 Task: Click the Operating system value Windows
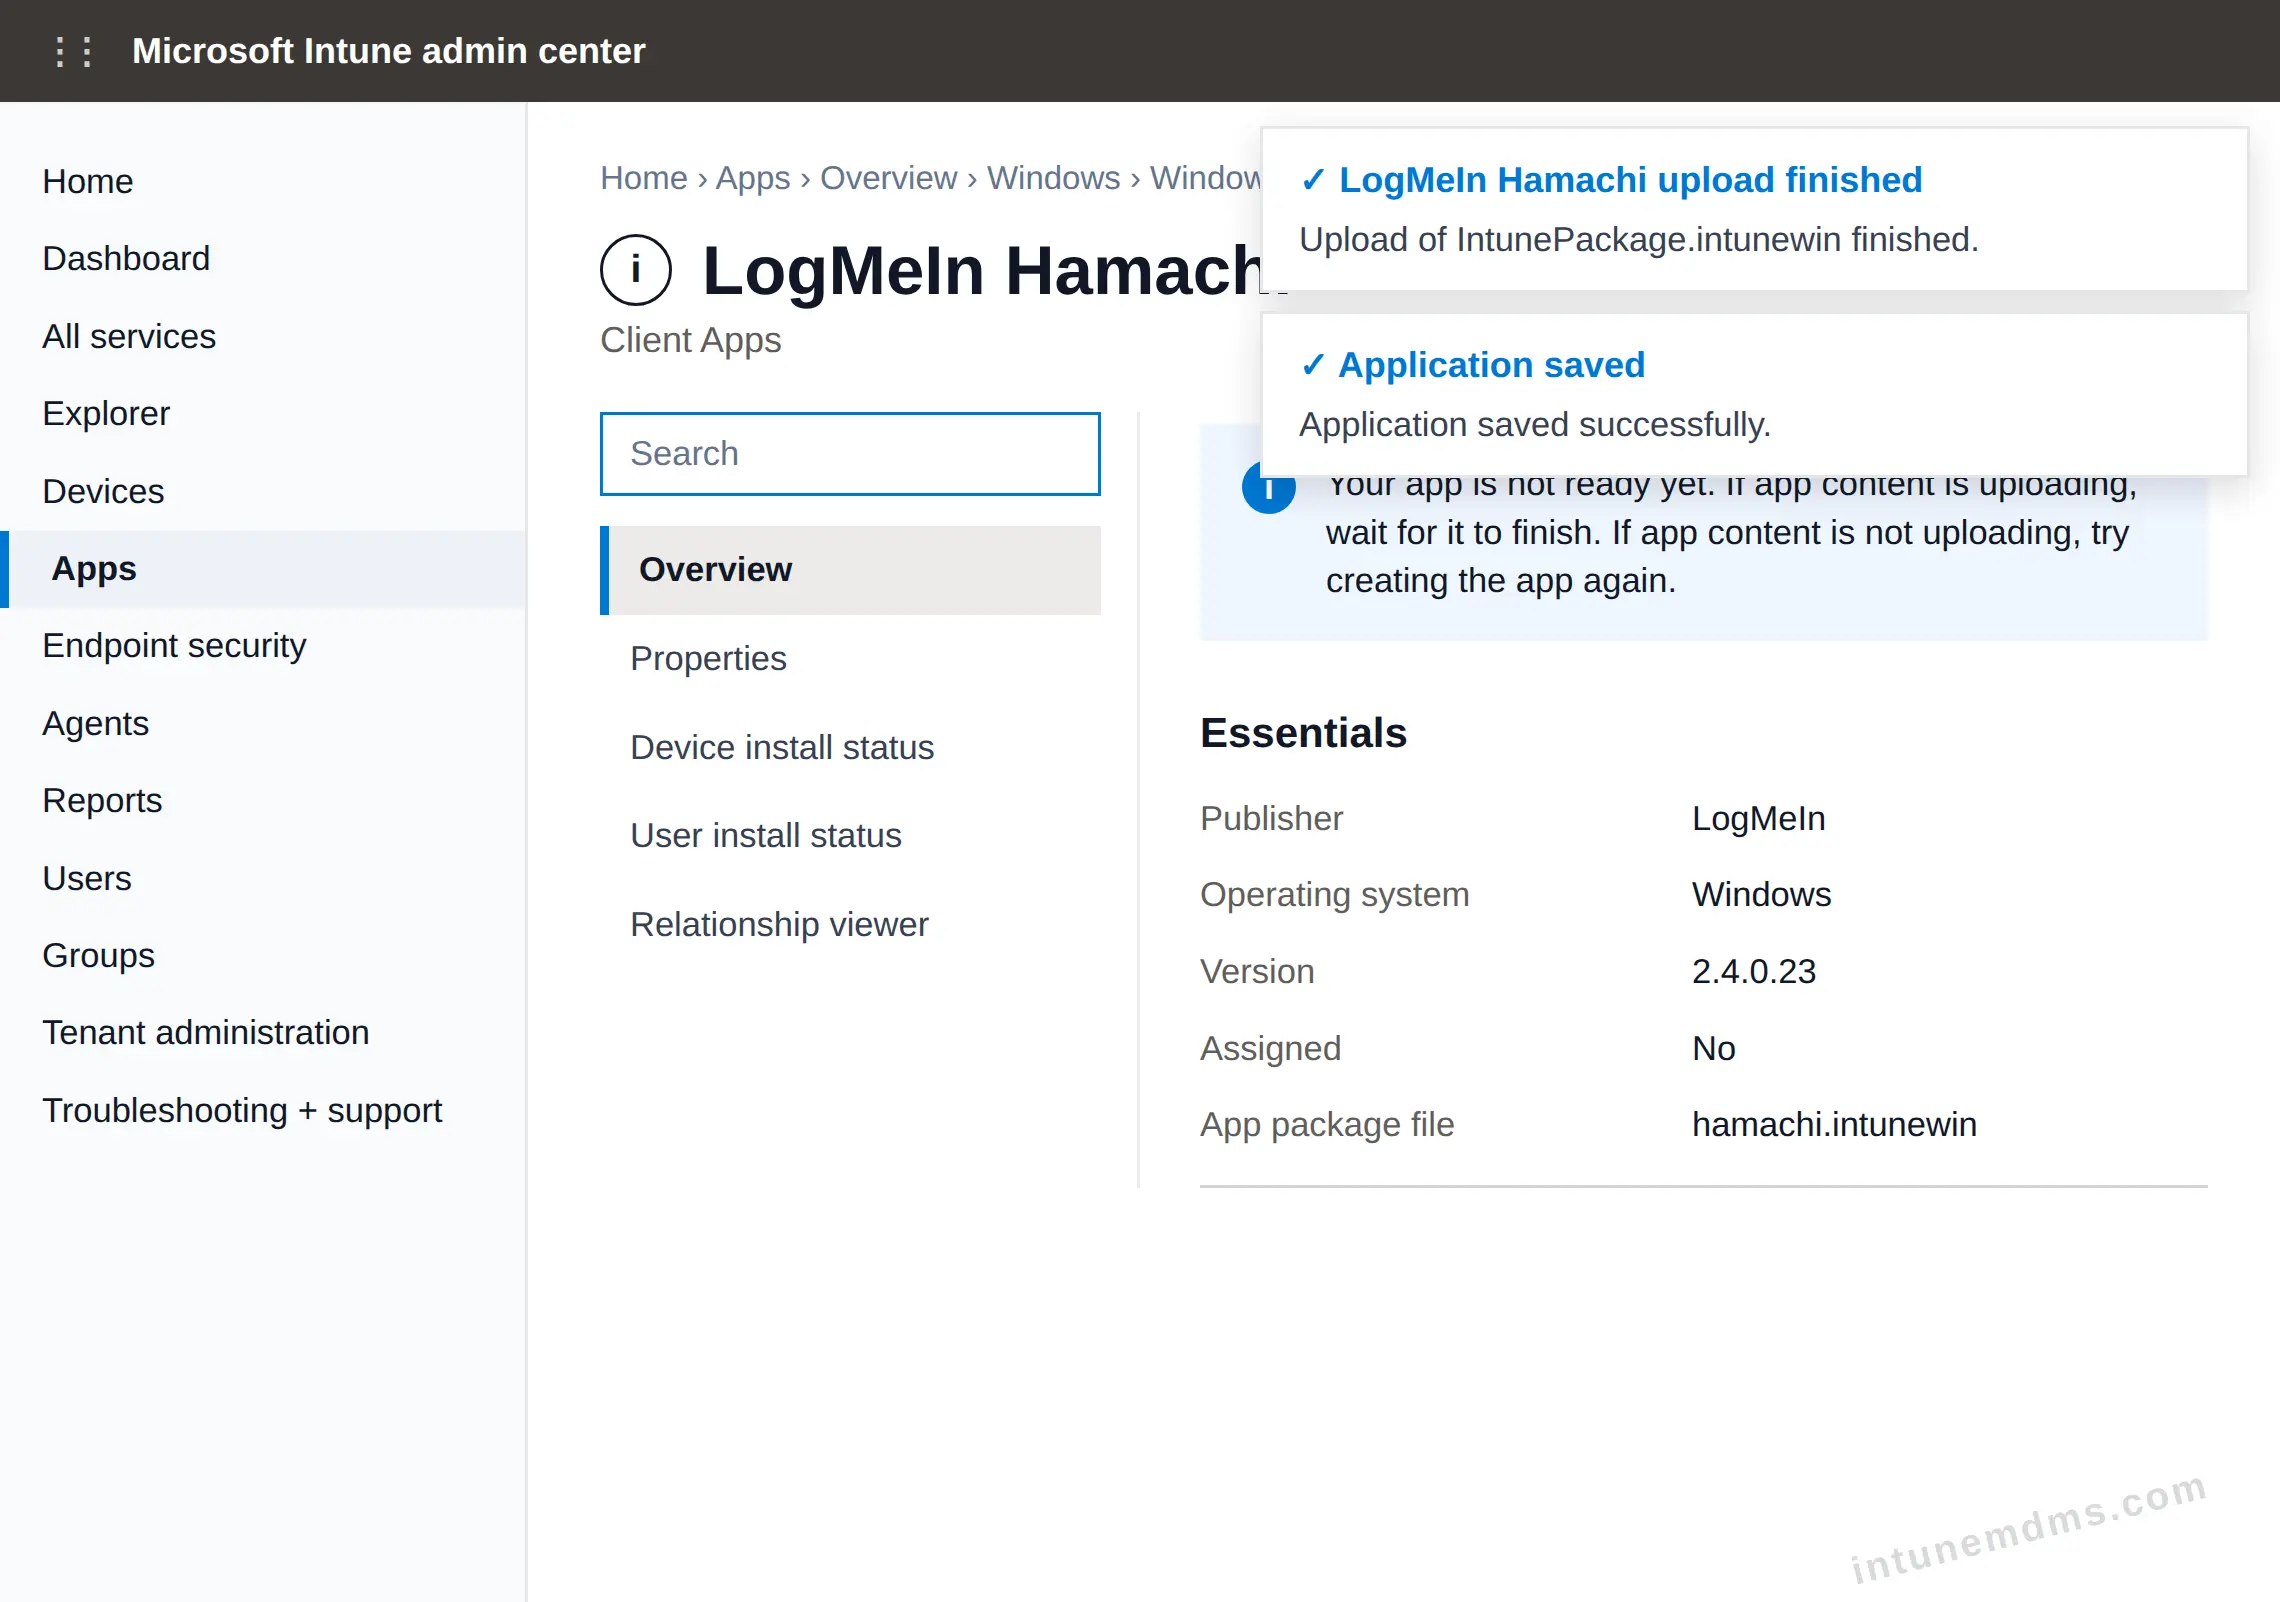point(1761,894)
